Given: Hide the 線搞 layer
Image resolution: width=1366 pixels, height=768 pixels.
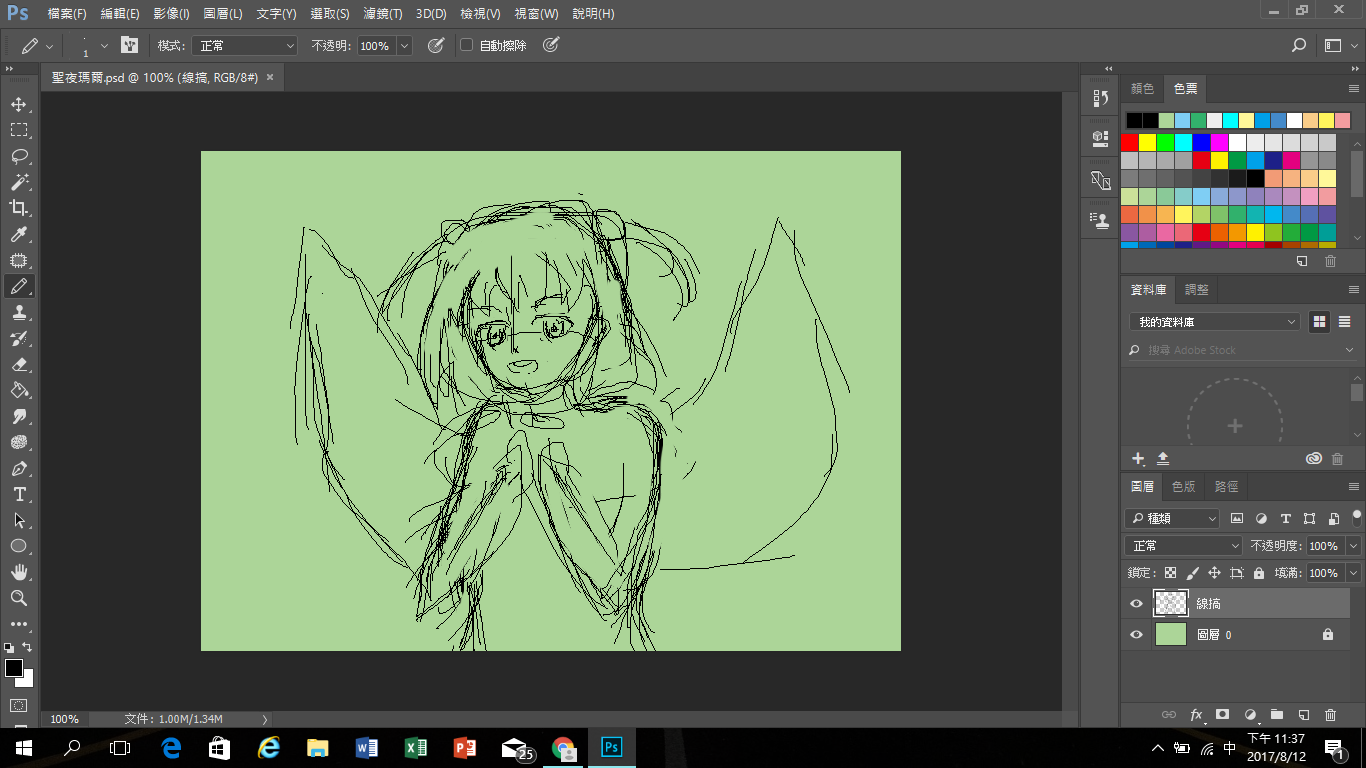Looking at the screenshot, I should (1136, 604).
